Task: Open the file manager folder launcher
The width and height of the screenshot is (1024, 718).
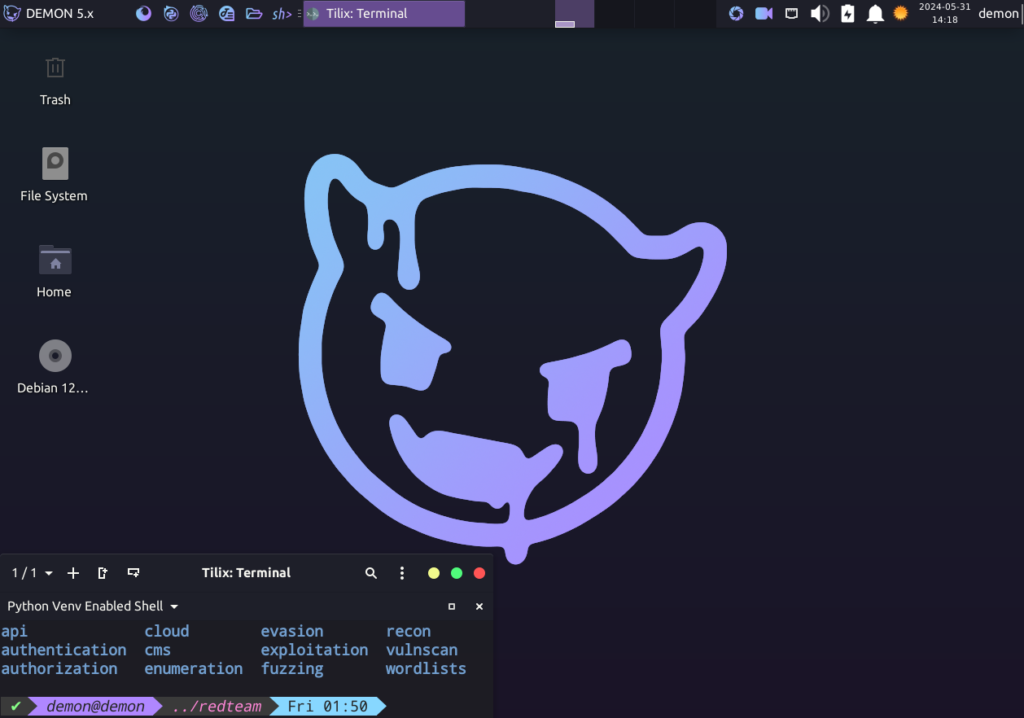Action: tap(254, 13)
